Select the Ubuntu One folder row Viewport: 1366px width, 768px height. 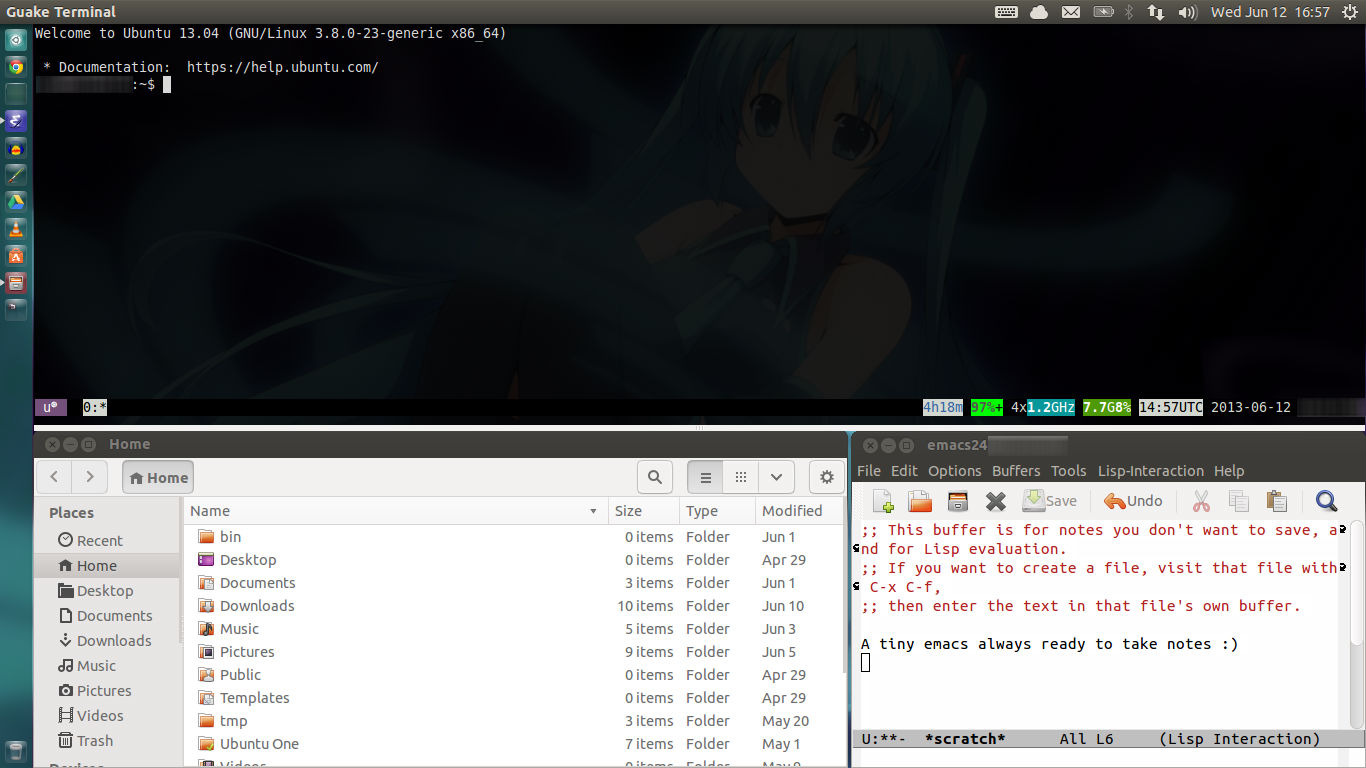(x=514, y=744)
